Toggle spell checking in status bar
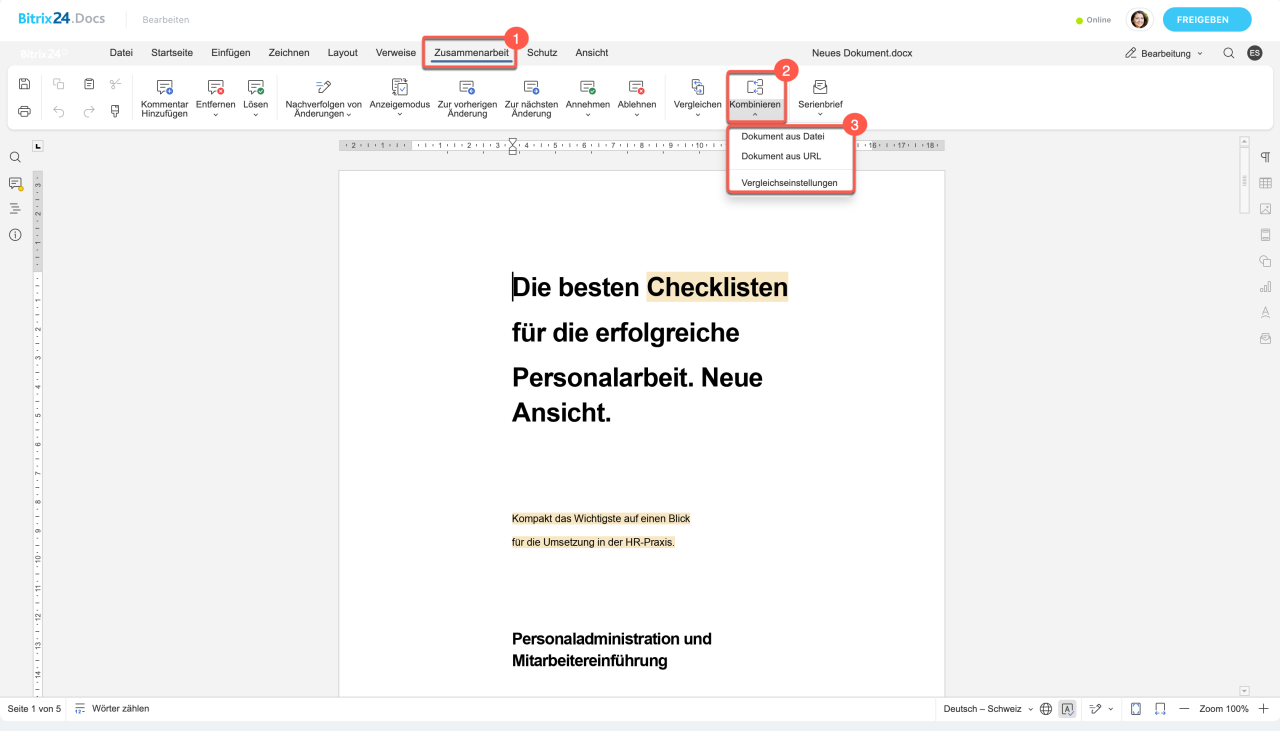 tap(1067, 709)
